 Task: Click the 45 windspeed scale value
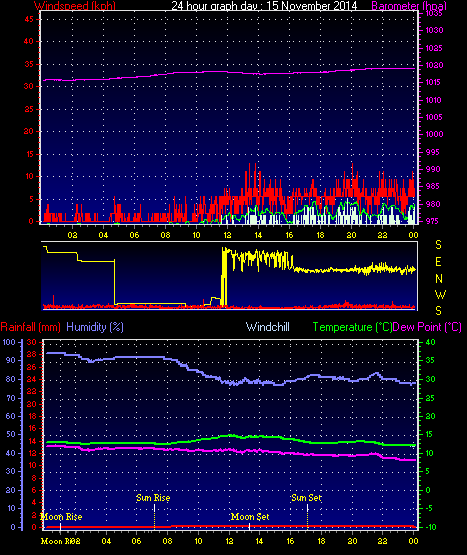click(x=29, y=19)
